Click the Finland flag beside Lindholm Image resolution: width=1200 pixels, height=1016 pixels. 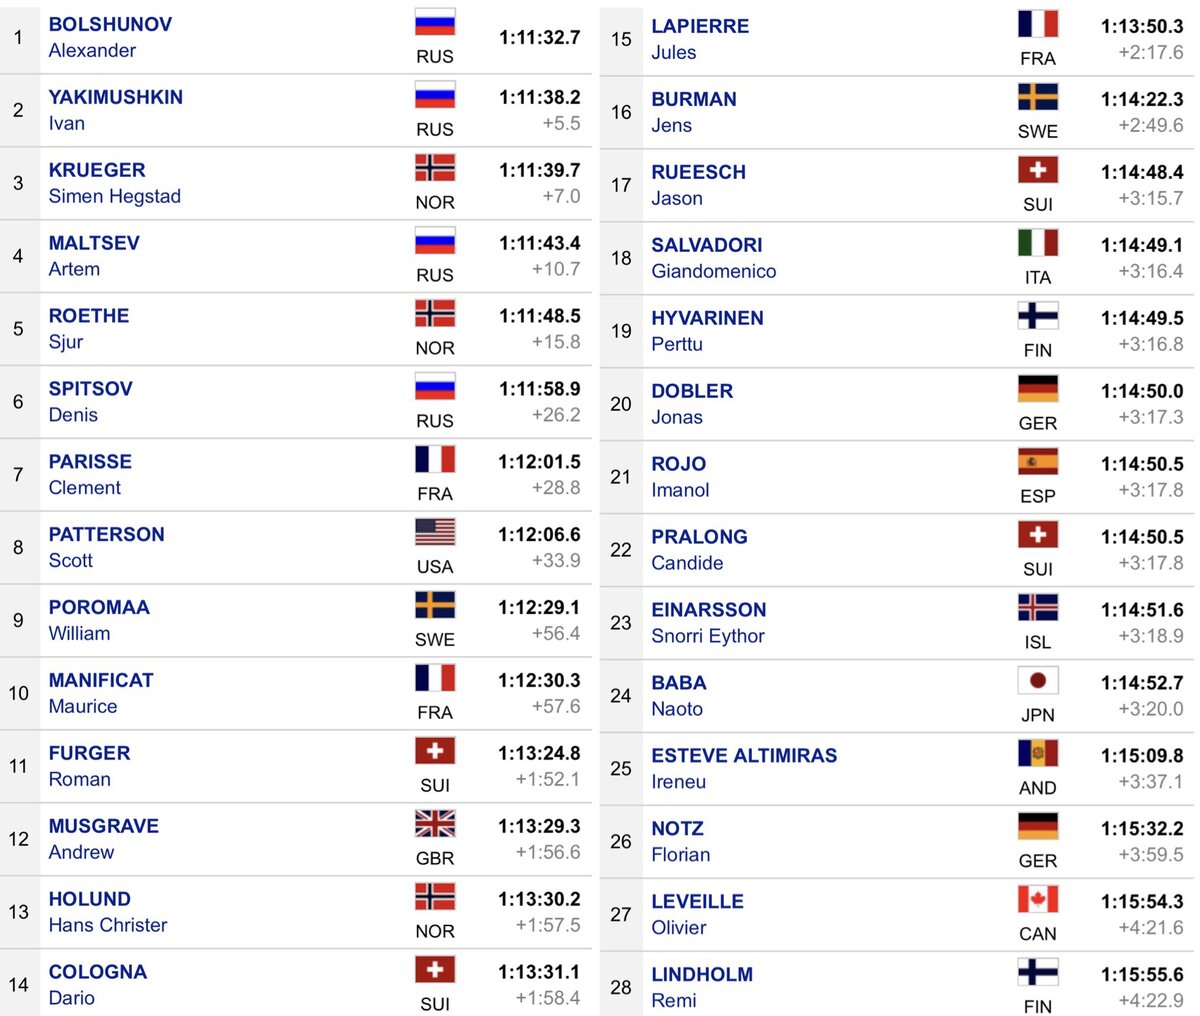[1038, 973]
